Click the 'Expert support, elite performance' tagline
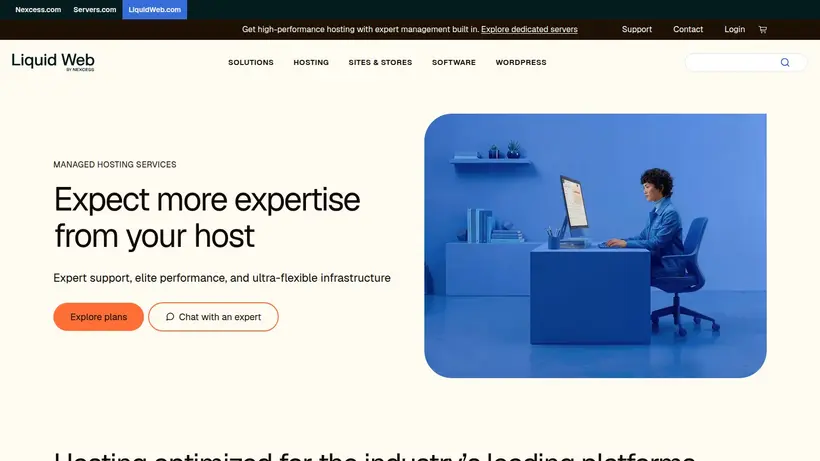The width and height of the screenshot is (820, 461). coord(222,278)
